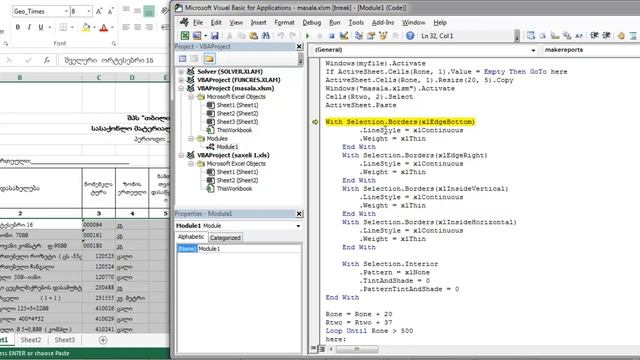Open the Debug menu
Image resolution: width=640 pixels, height=360 pixels.
coord(311,22)
